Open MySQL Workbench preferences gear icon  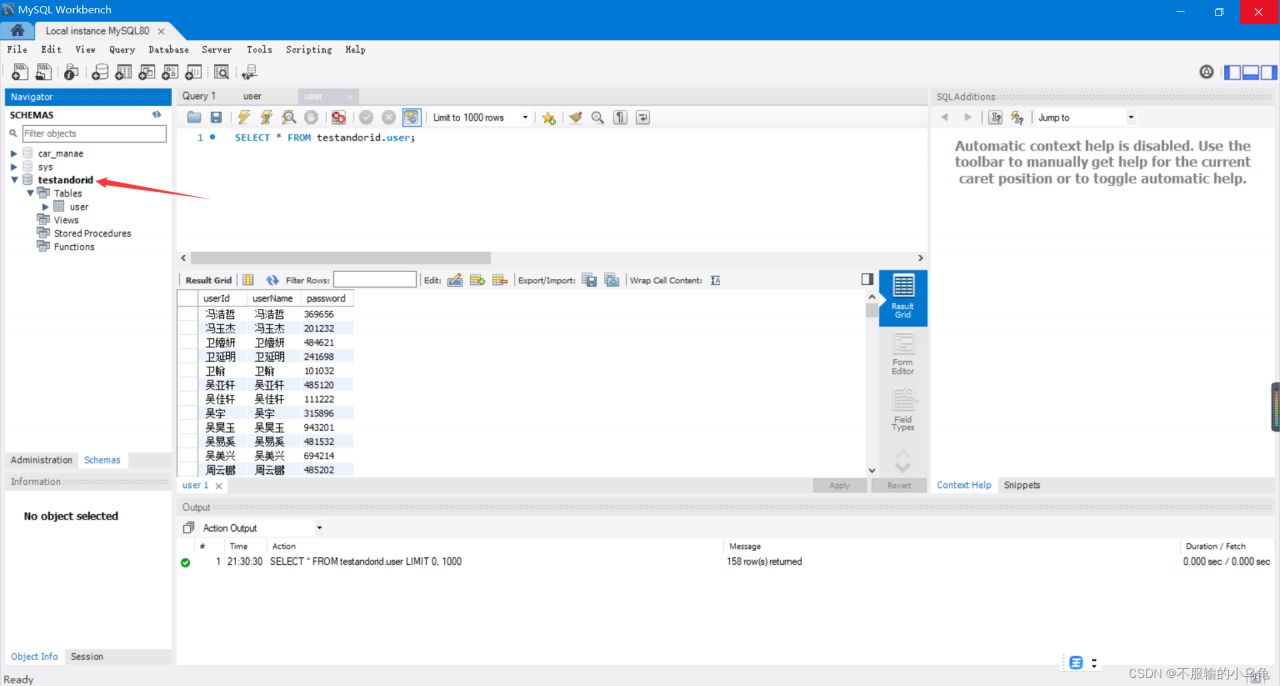point(1207,72)
